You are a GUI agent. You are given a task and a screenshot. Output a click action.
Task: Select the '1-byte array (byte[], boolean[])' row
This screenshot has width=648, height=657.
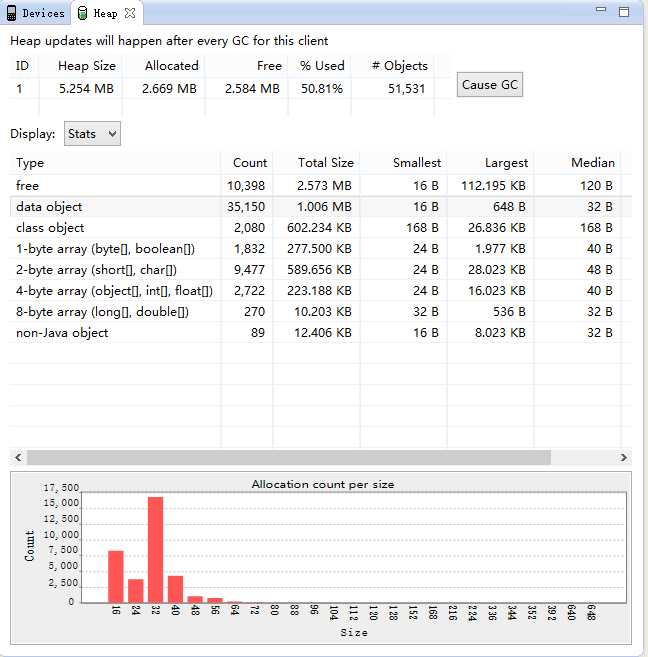pos(320,248)
